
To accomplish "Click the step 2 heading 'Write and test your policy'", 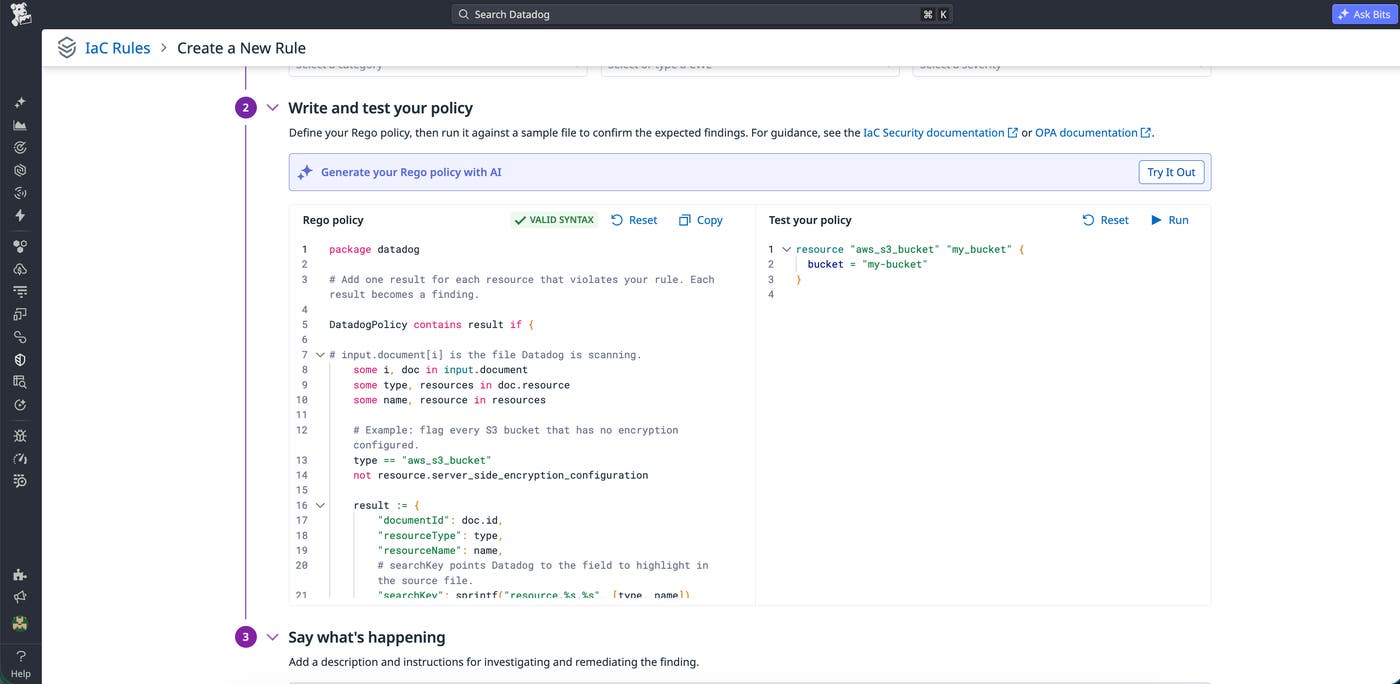I will pyautogui.click(x=381, y=108).
